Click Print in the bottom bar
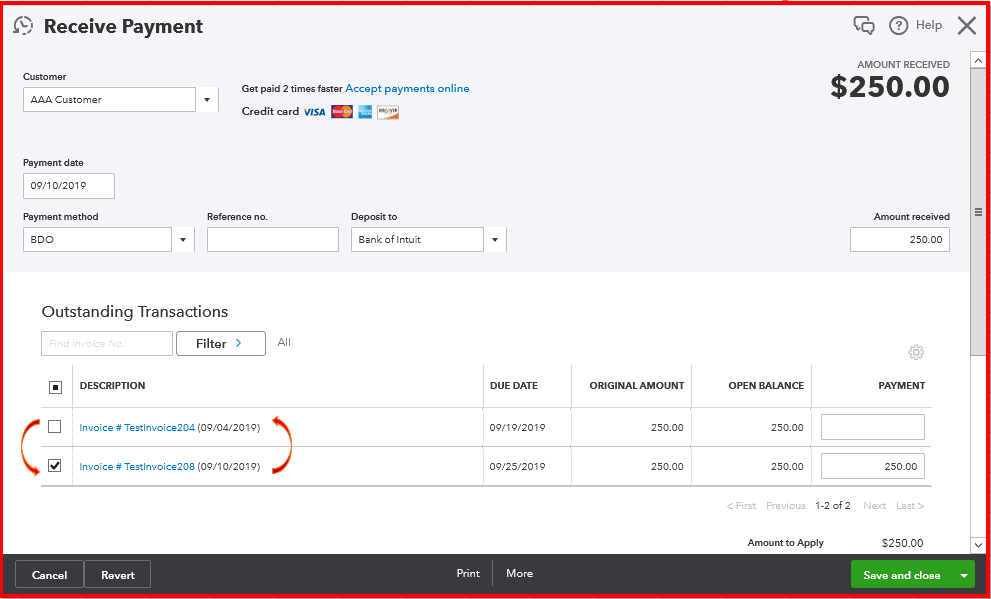 468,574
